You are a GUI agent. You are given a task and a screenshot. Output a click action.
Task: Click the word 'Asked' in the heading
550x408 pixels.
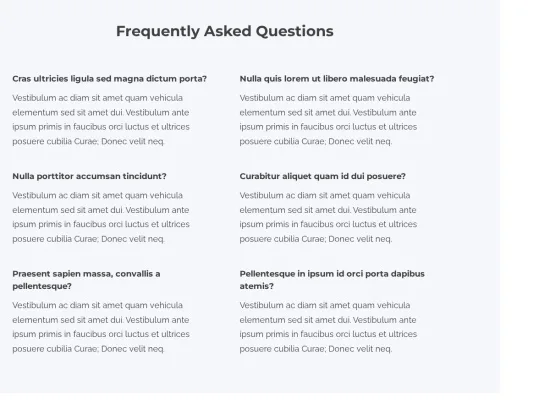[x=228, y=31]
